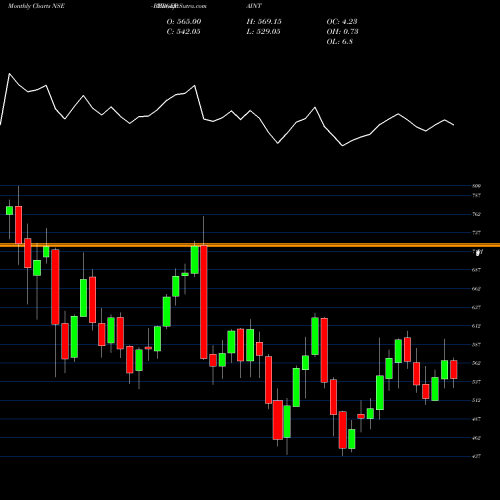Select the low price 'L: 529.05'

tap(263, 31)
